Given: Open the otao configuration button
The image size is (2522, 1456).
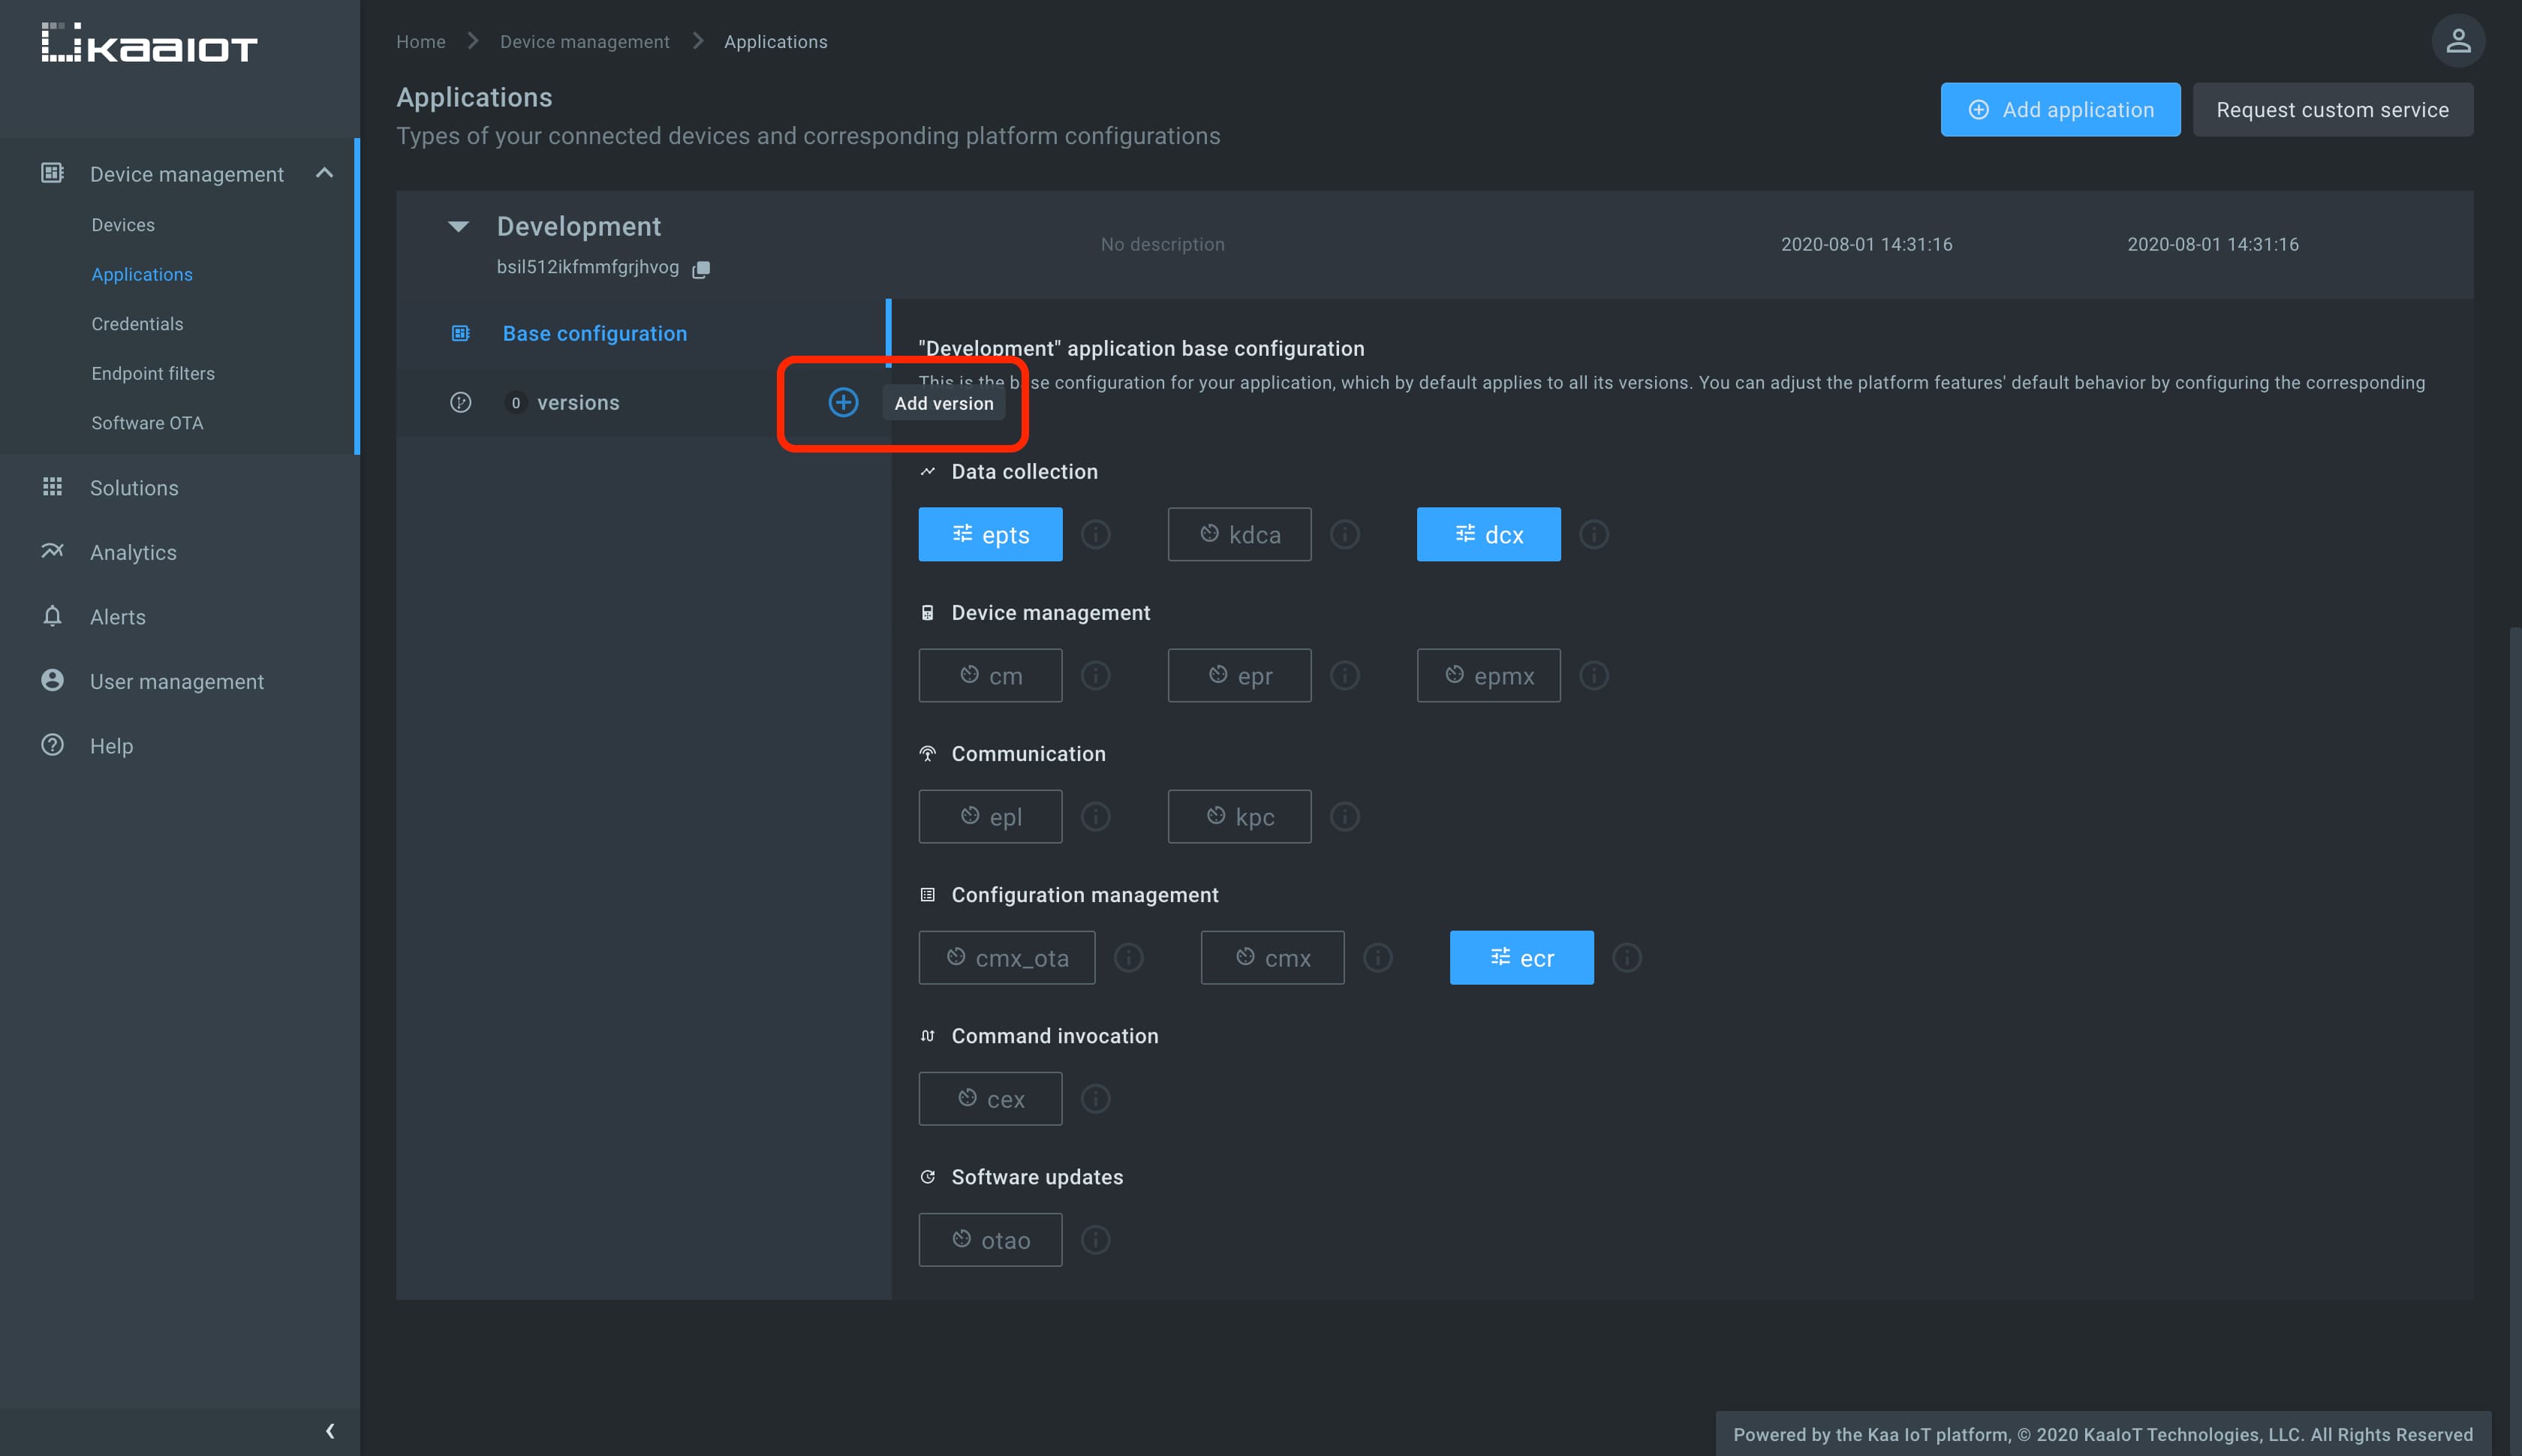Looking at the screenshot, I should click(x=990, y=1239).
